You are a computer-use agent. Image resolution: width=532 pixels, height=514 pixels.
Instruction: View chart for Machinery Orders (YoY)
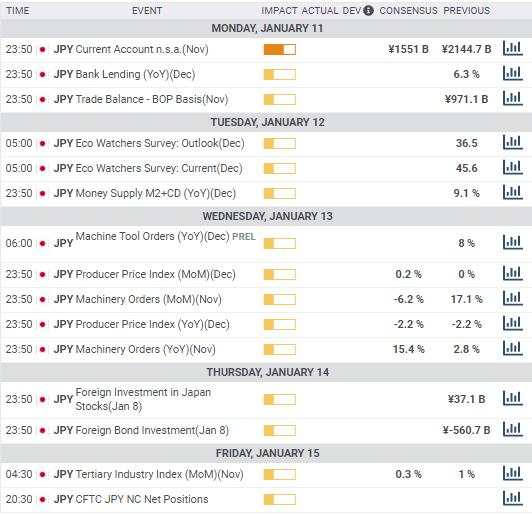(512, 348)
